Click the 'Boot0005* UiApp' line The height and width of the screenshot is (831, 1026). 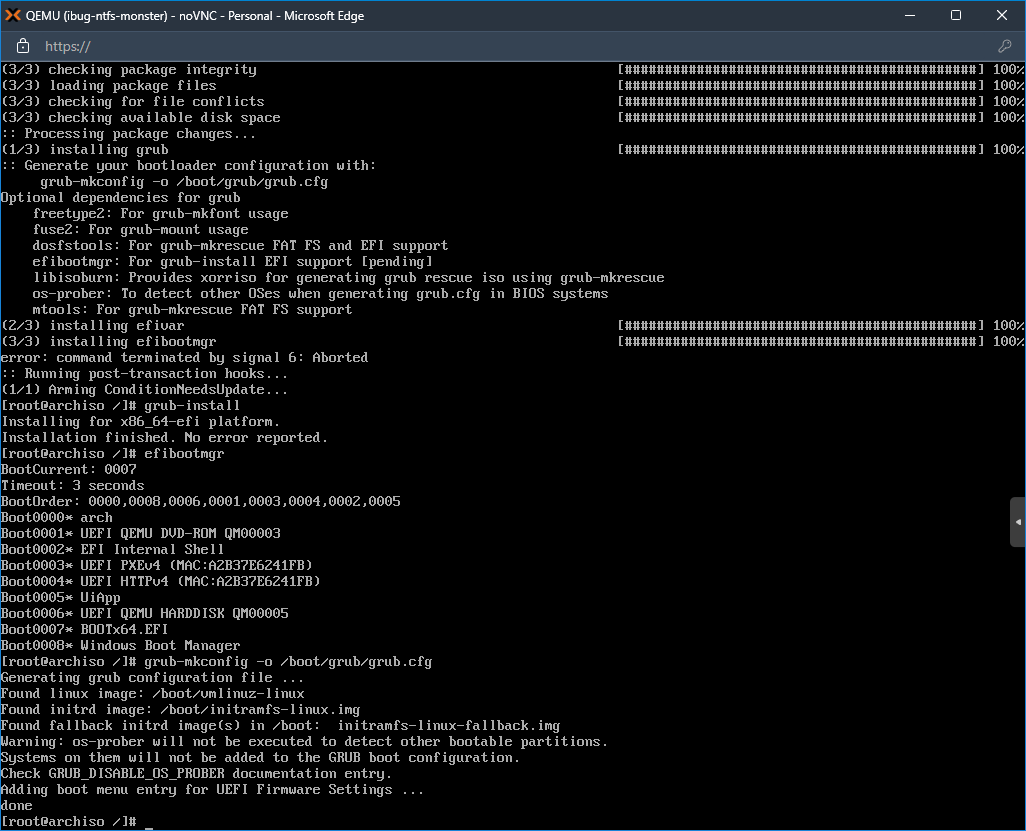coord(61,597)
